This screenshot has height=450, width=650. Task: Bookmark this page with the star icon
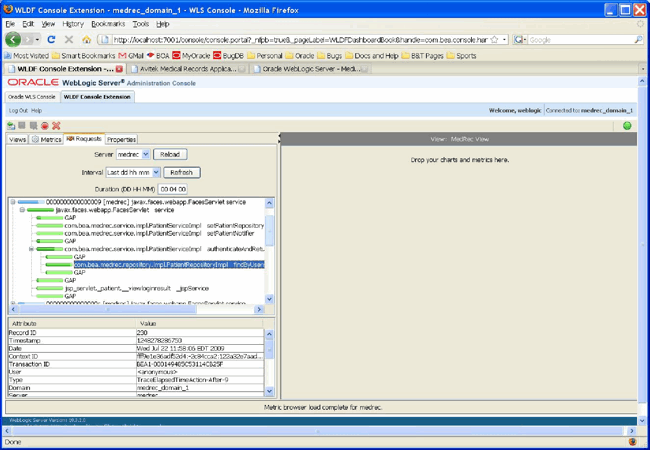(494, 40)
